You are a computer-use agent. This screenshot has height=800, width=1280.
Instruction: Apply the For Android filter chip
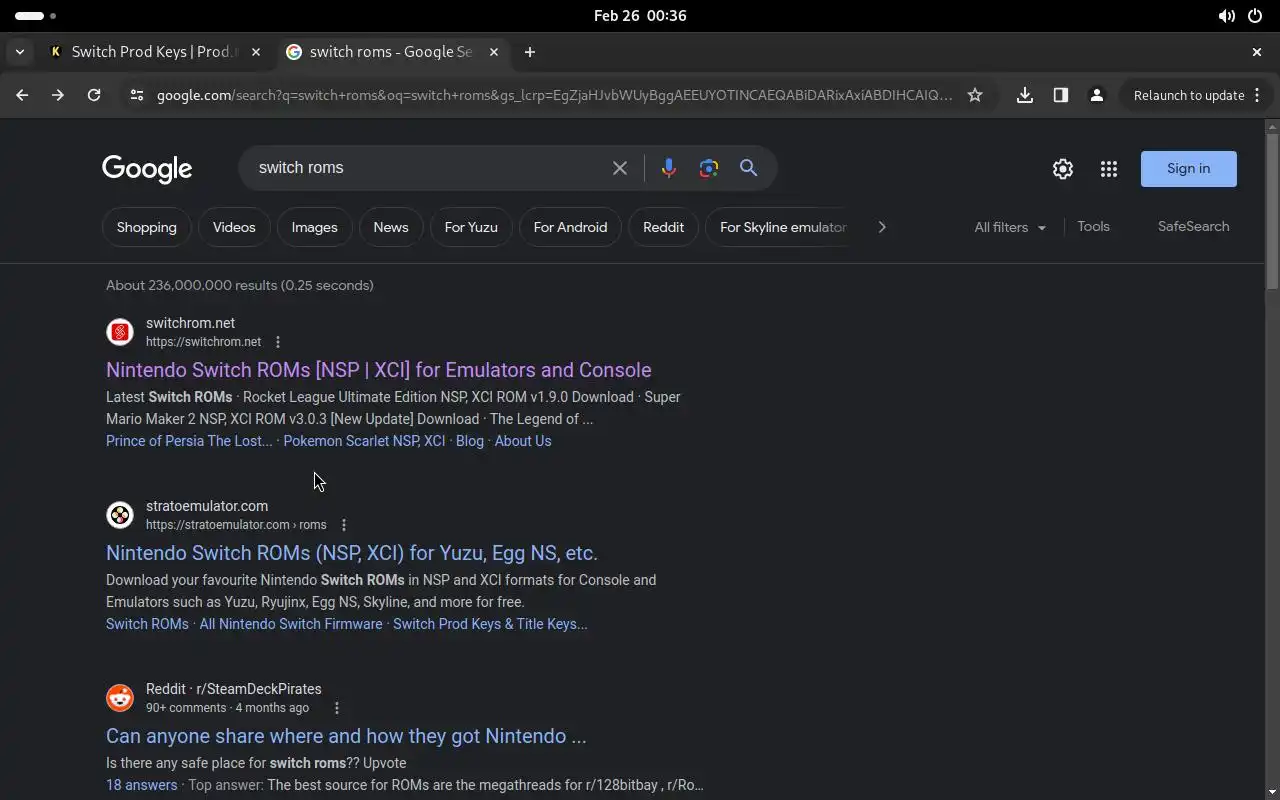click(x=570, y=227)
